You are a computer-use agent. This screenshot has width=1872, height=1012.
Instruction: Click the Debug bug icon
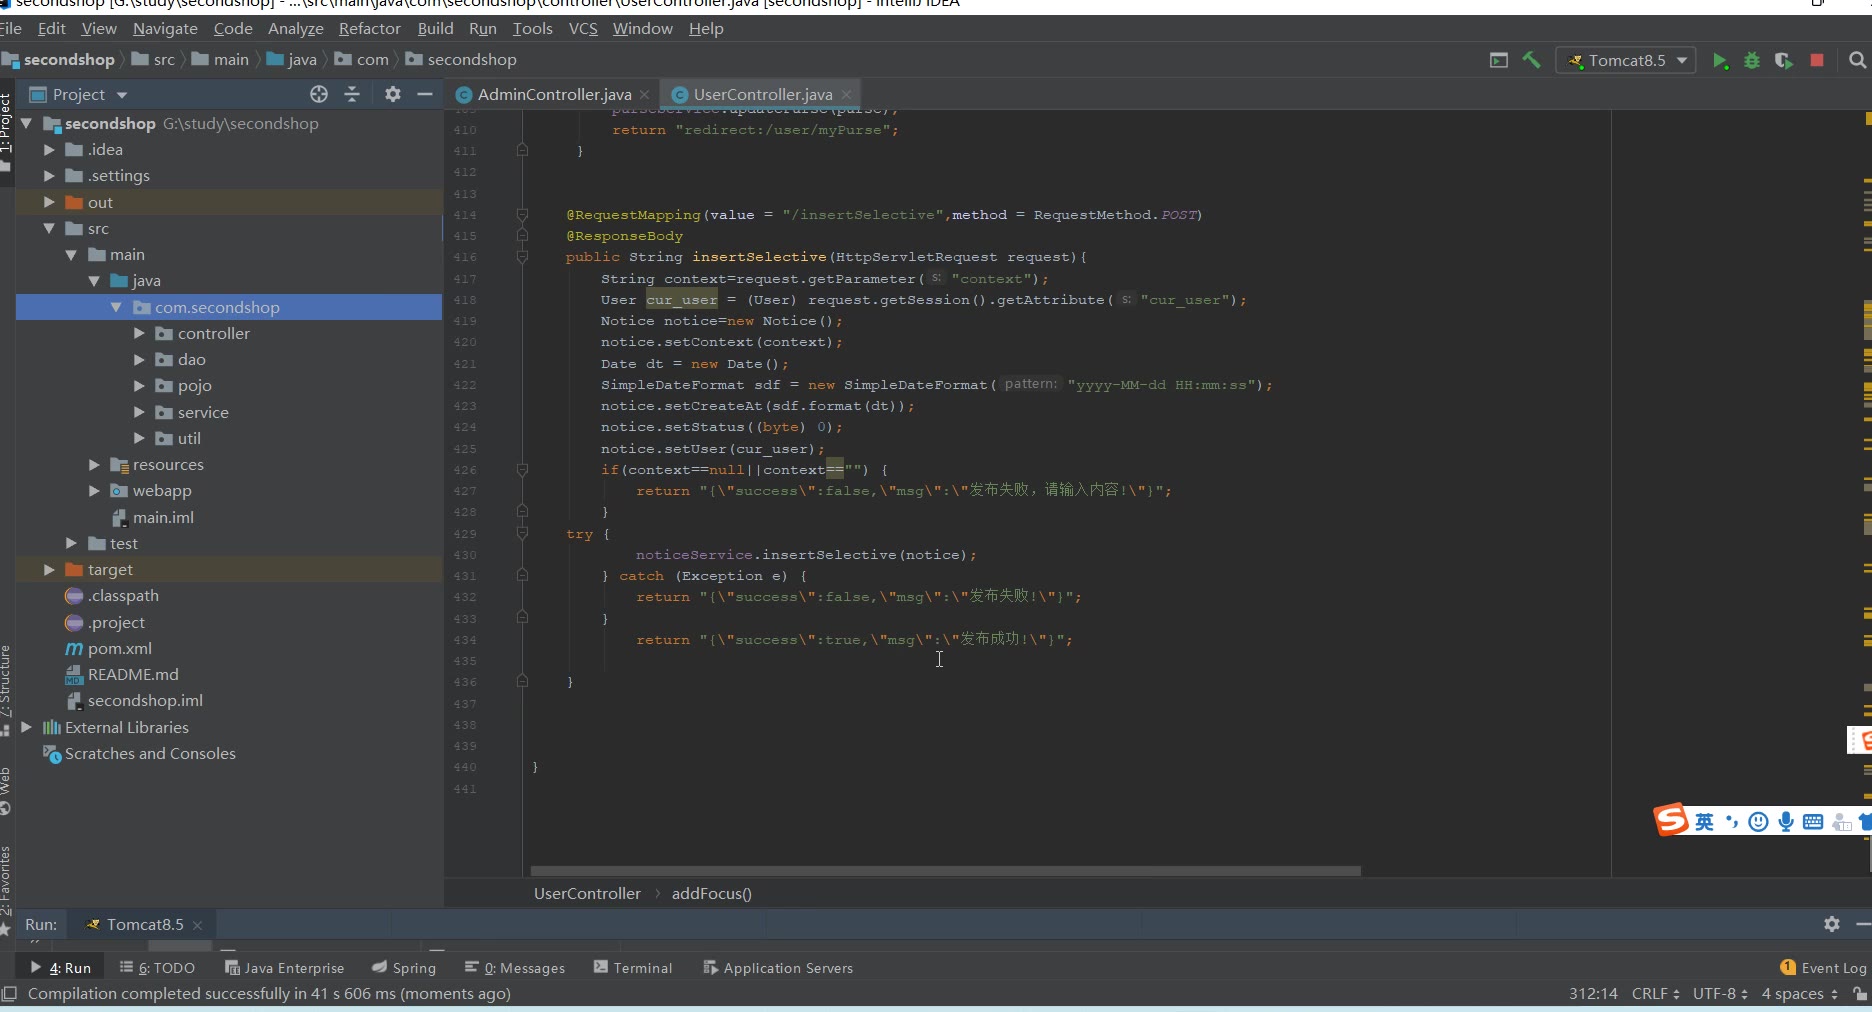pyautogui.click(x=1752, y=61)
